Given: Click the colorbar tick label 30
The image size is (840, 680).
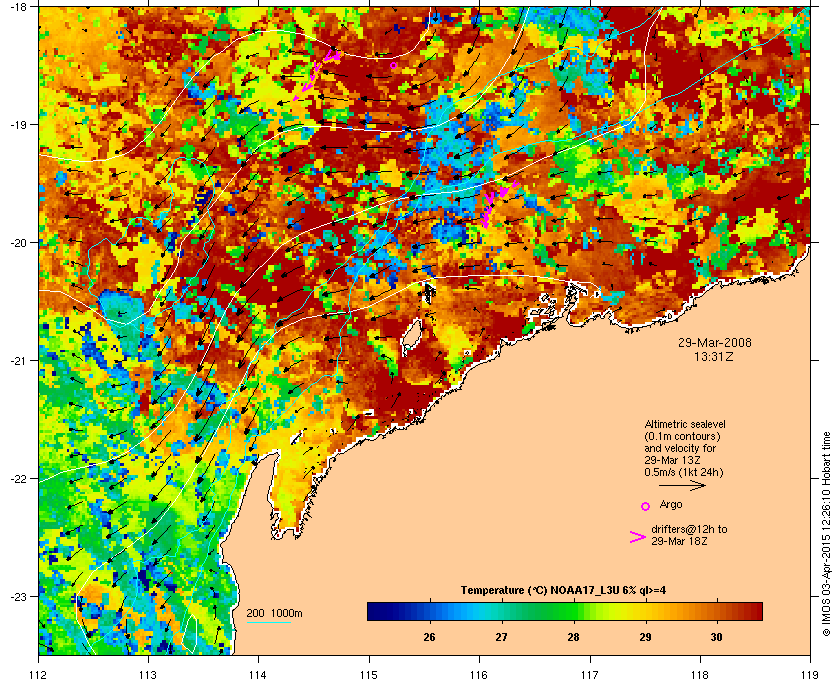Looking at the screenshot, I should 716,638.
